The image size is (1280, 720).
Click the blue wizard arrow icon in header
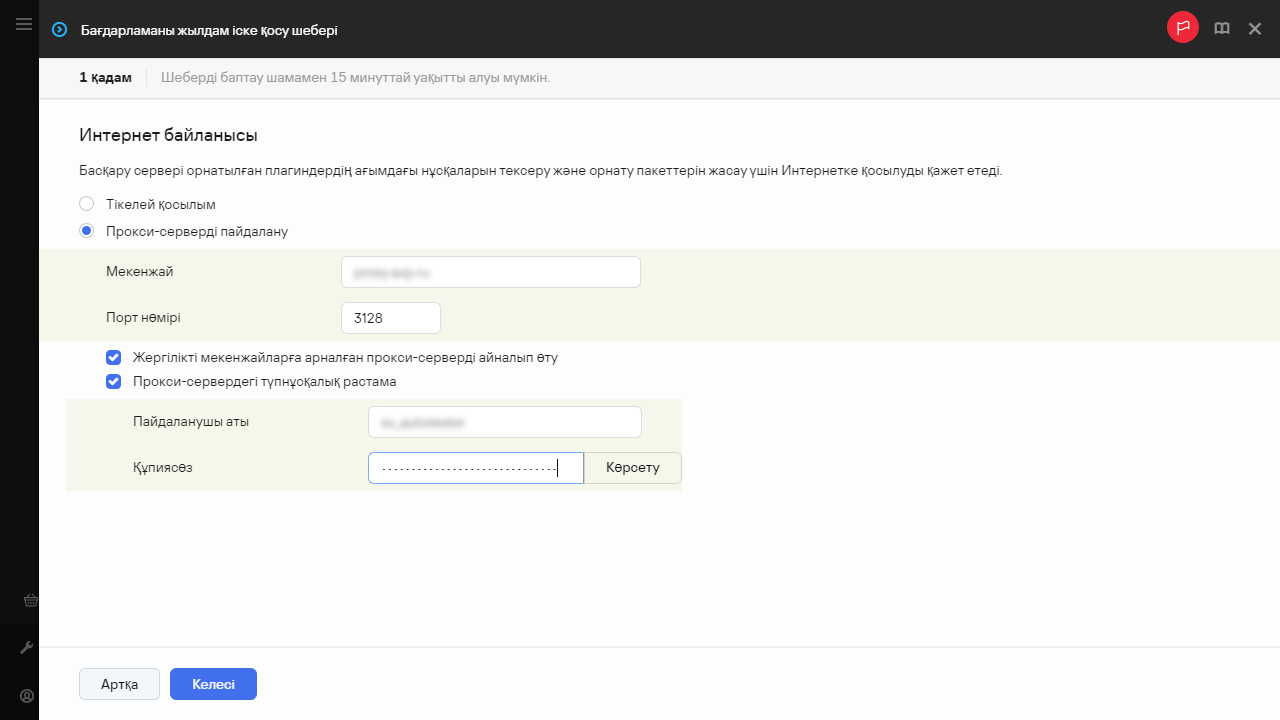(x=59, y=30)
